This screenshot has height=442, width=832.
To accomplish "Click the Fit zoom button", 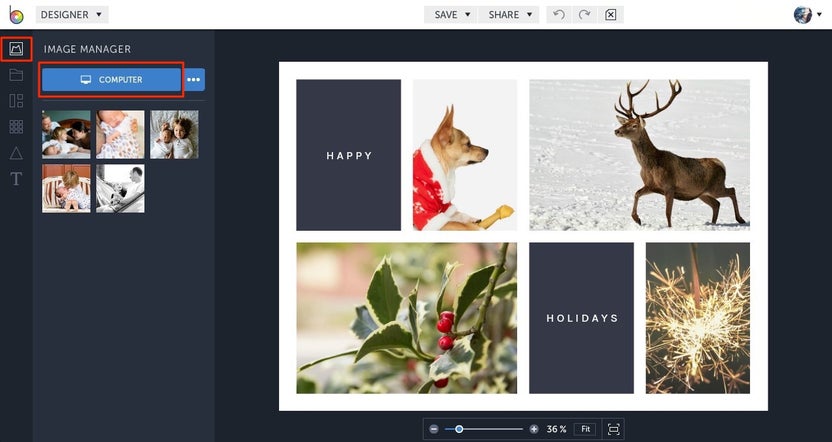I will [585, 429].
